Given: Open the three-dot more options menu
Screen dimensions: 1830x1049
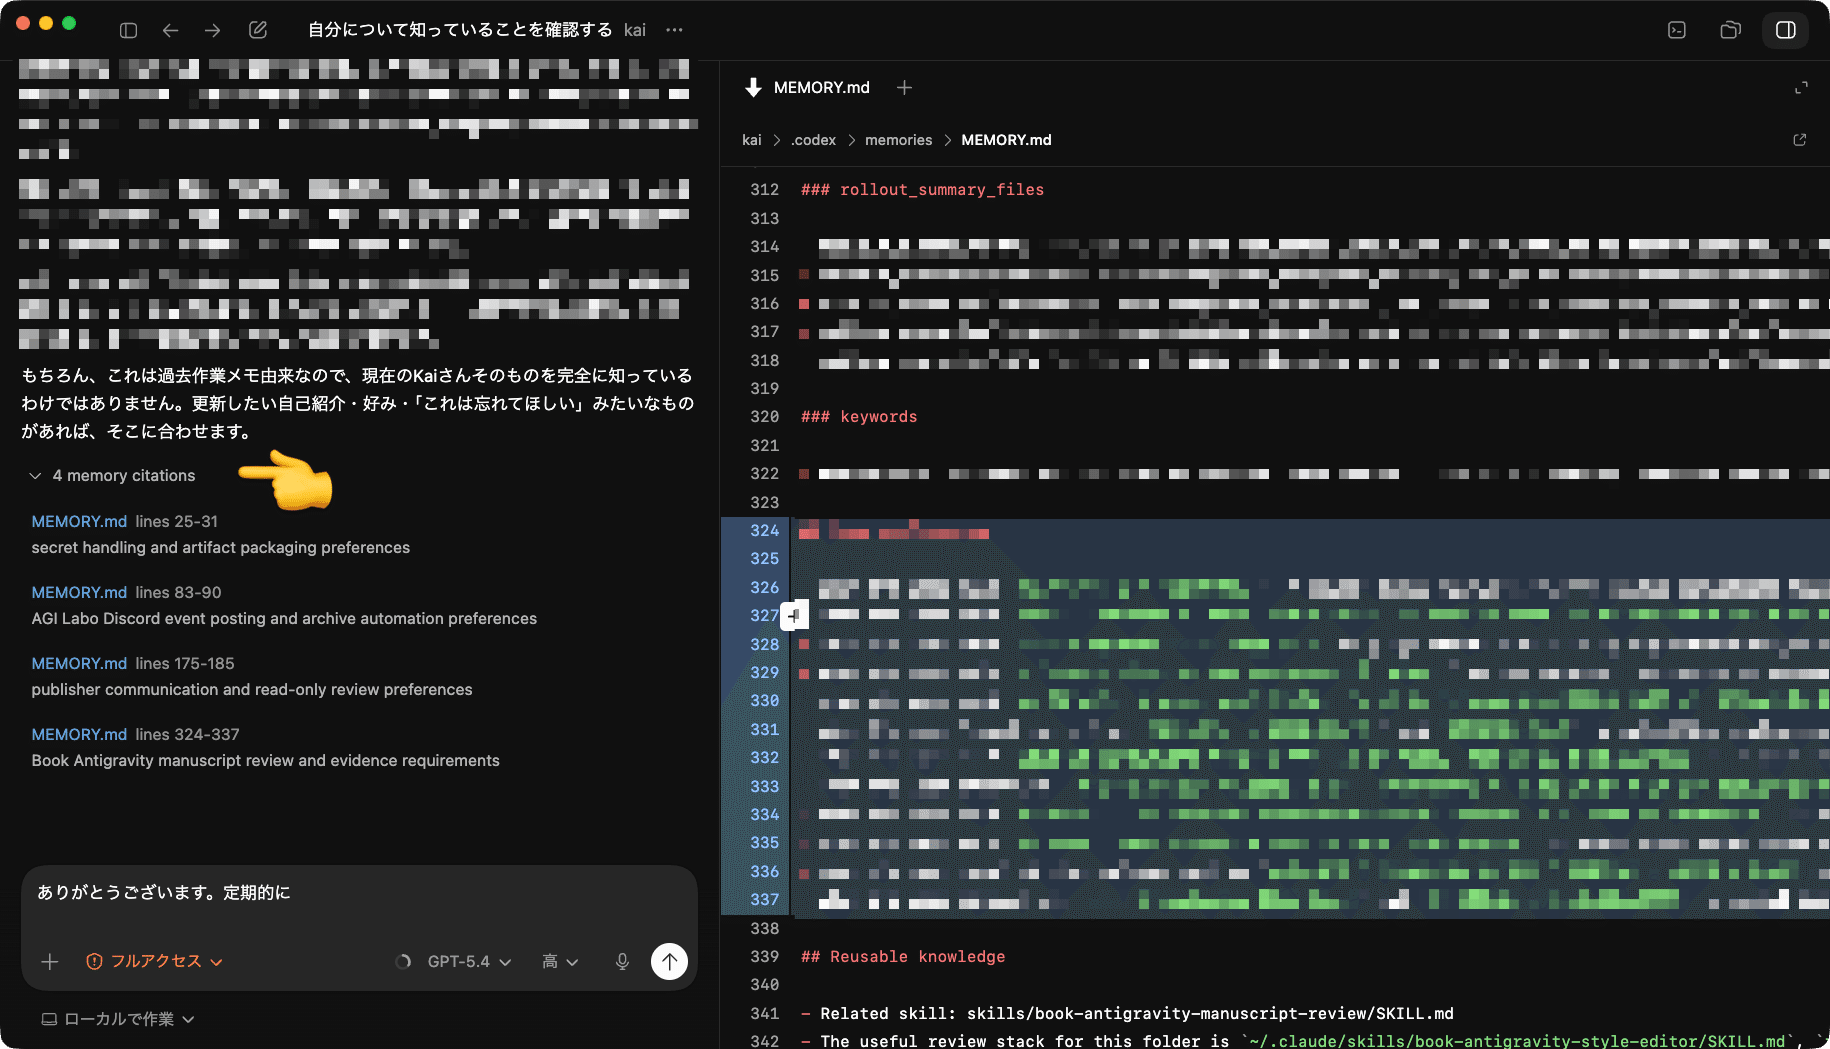Looking at the screenshot, I should (x=675, y=30).
